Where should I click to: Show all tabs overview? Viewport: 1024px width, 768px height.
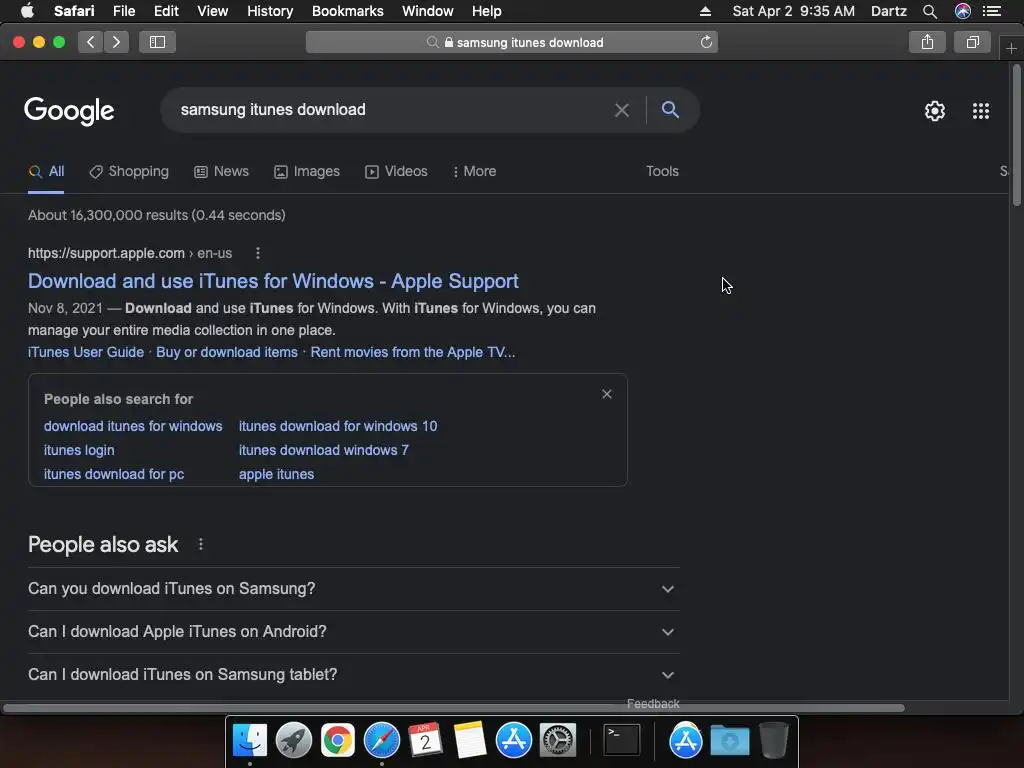click(972, 42)
